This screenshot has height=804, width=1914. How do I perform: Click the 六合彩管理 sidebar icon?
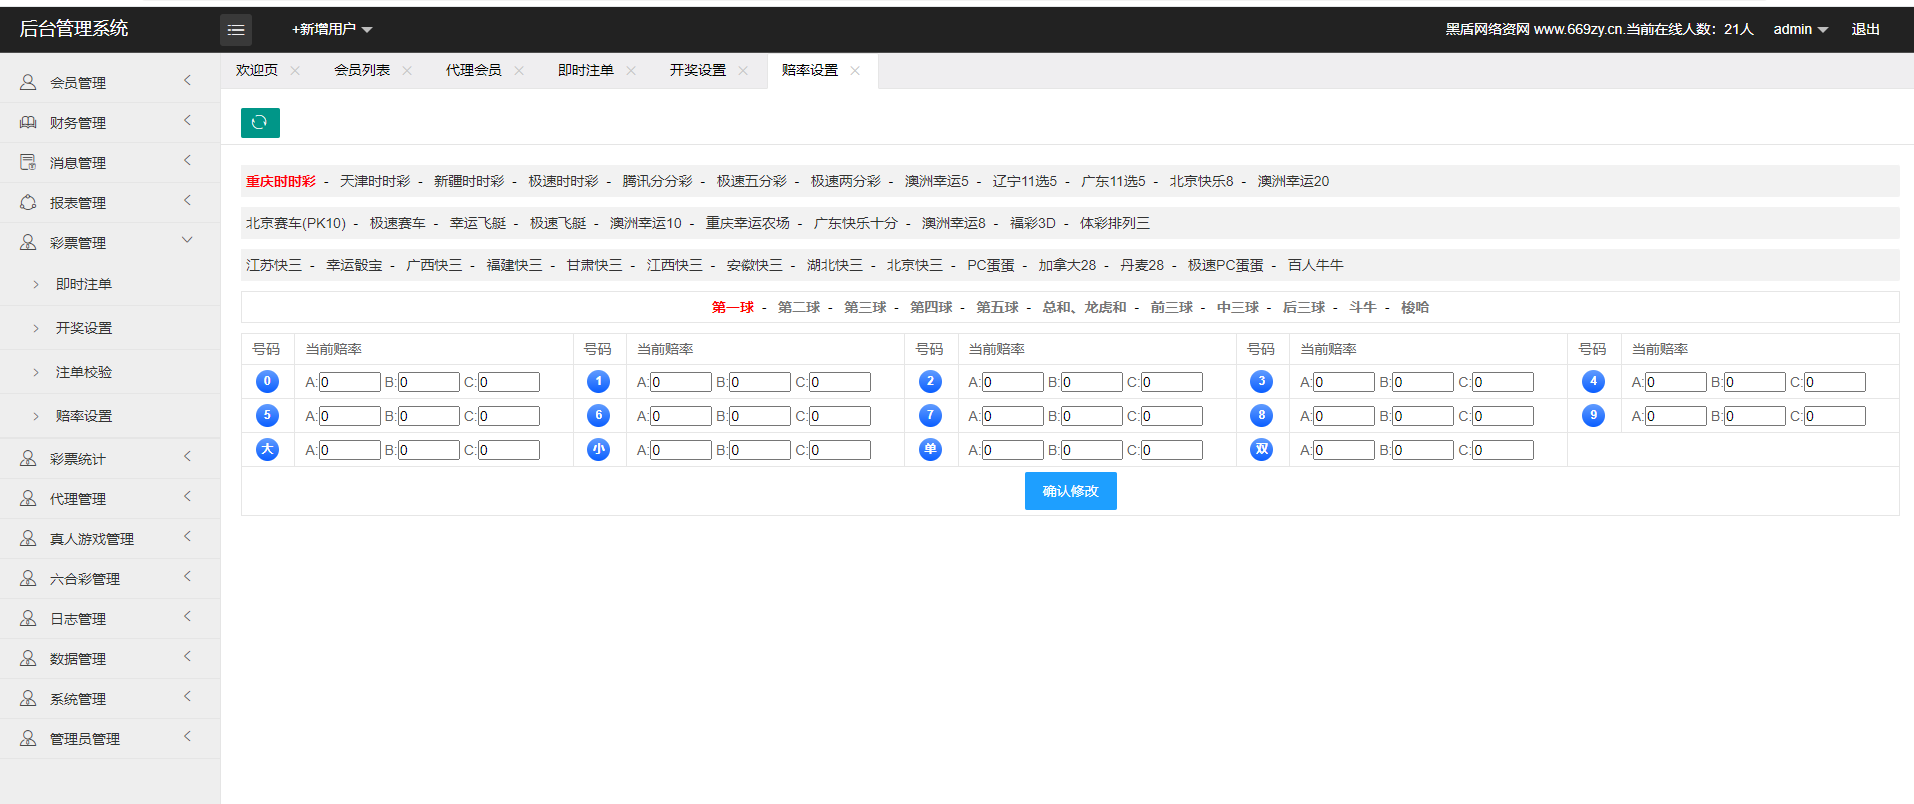[28, 578]
